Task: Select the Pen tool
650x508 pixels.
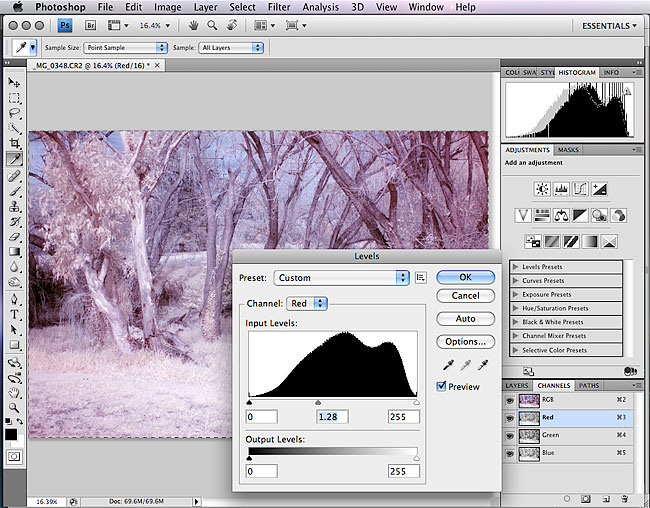Action: 14,299
